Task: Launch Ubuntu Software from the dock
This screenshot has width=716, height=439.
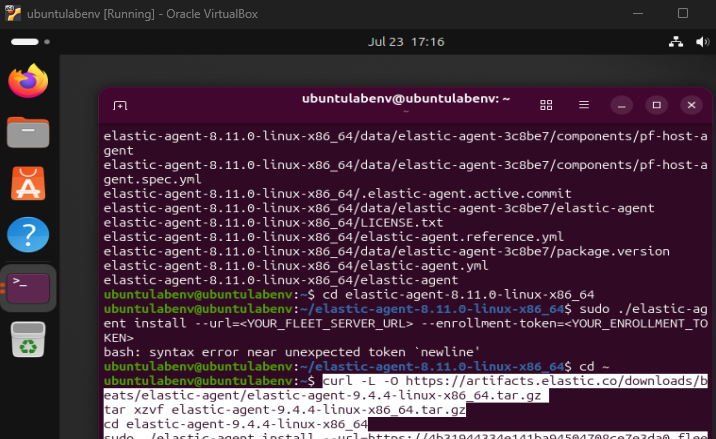Action: [28, 183]
